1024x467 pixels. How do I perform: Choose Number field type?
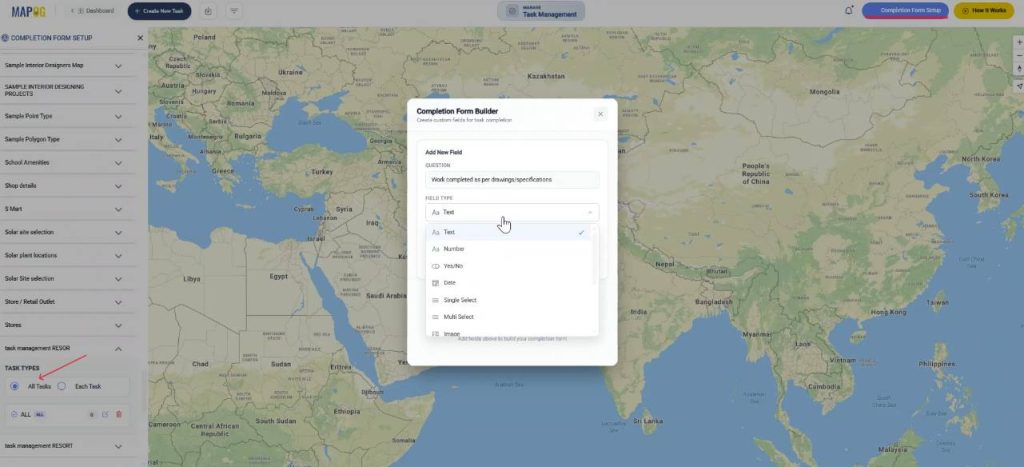pyautogui.click(x=509, y=249)
